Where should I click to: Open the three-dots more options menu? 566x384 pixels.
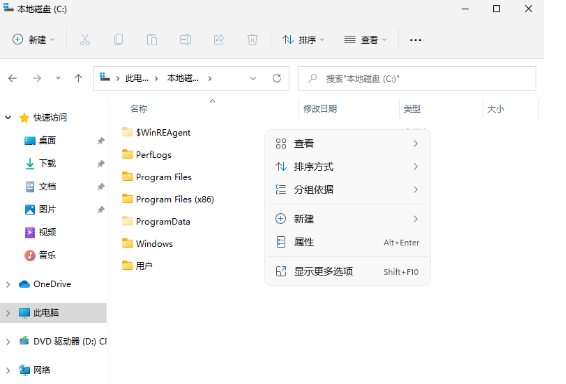415,40
